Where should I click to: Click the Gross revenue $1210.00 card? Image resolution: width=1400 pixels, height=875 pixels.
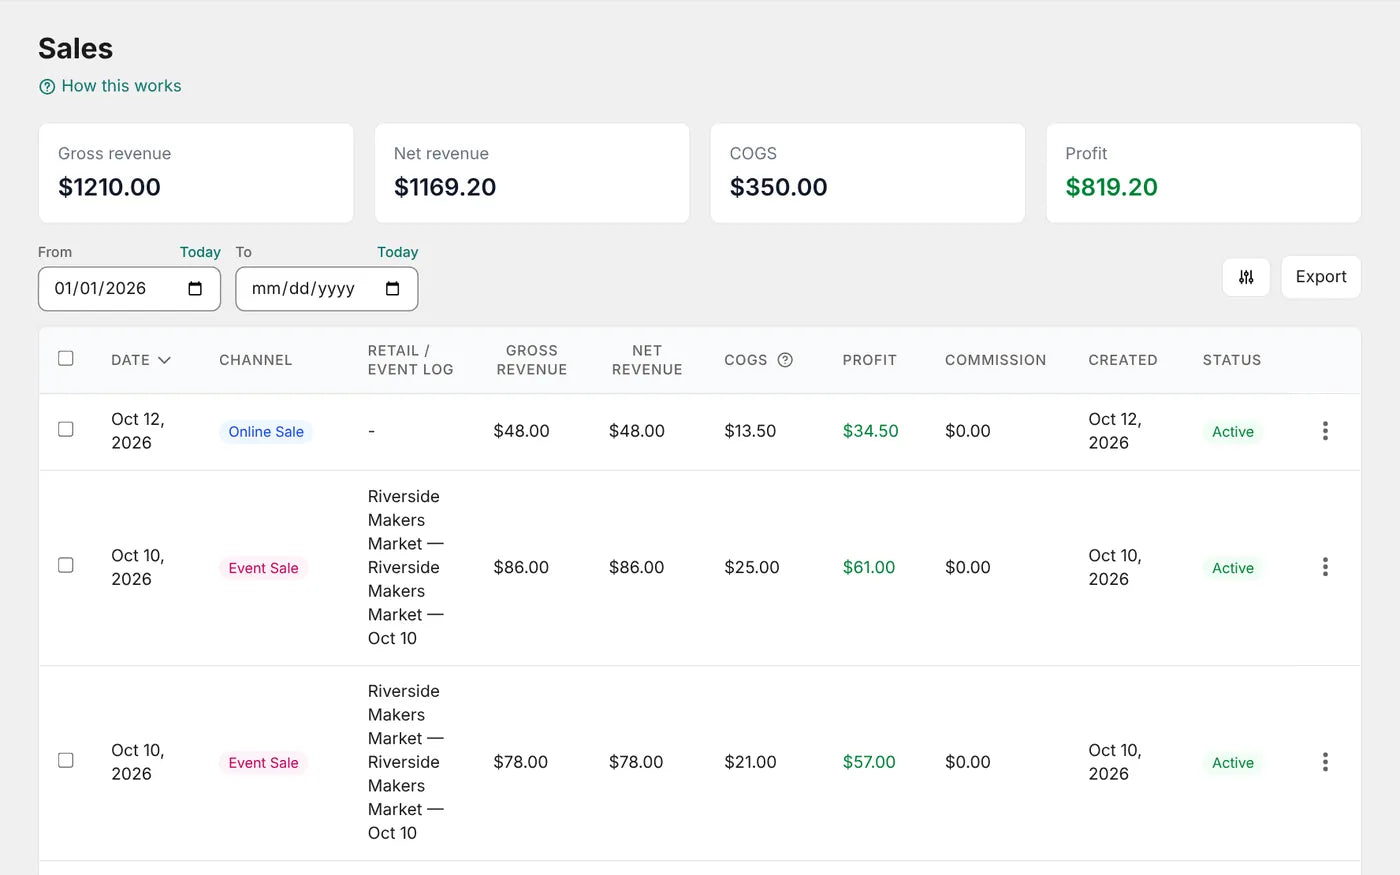tap(196, 173)
